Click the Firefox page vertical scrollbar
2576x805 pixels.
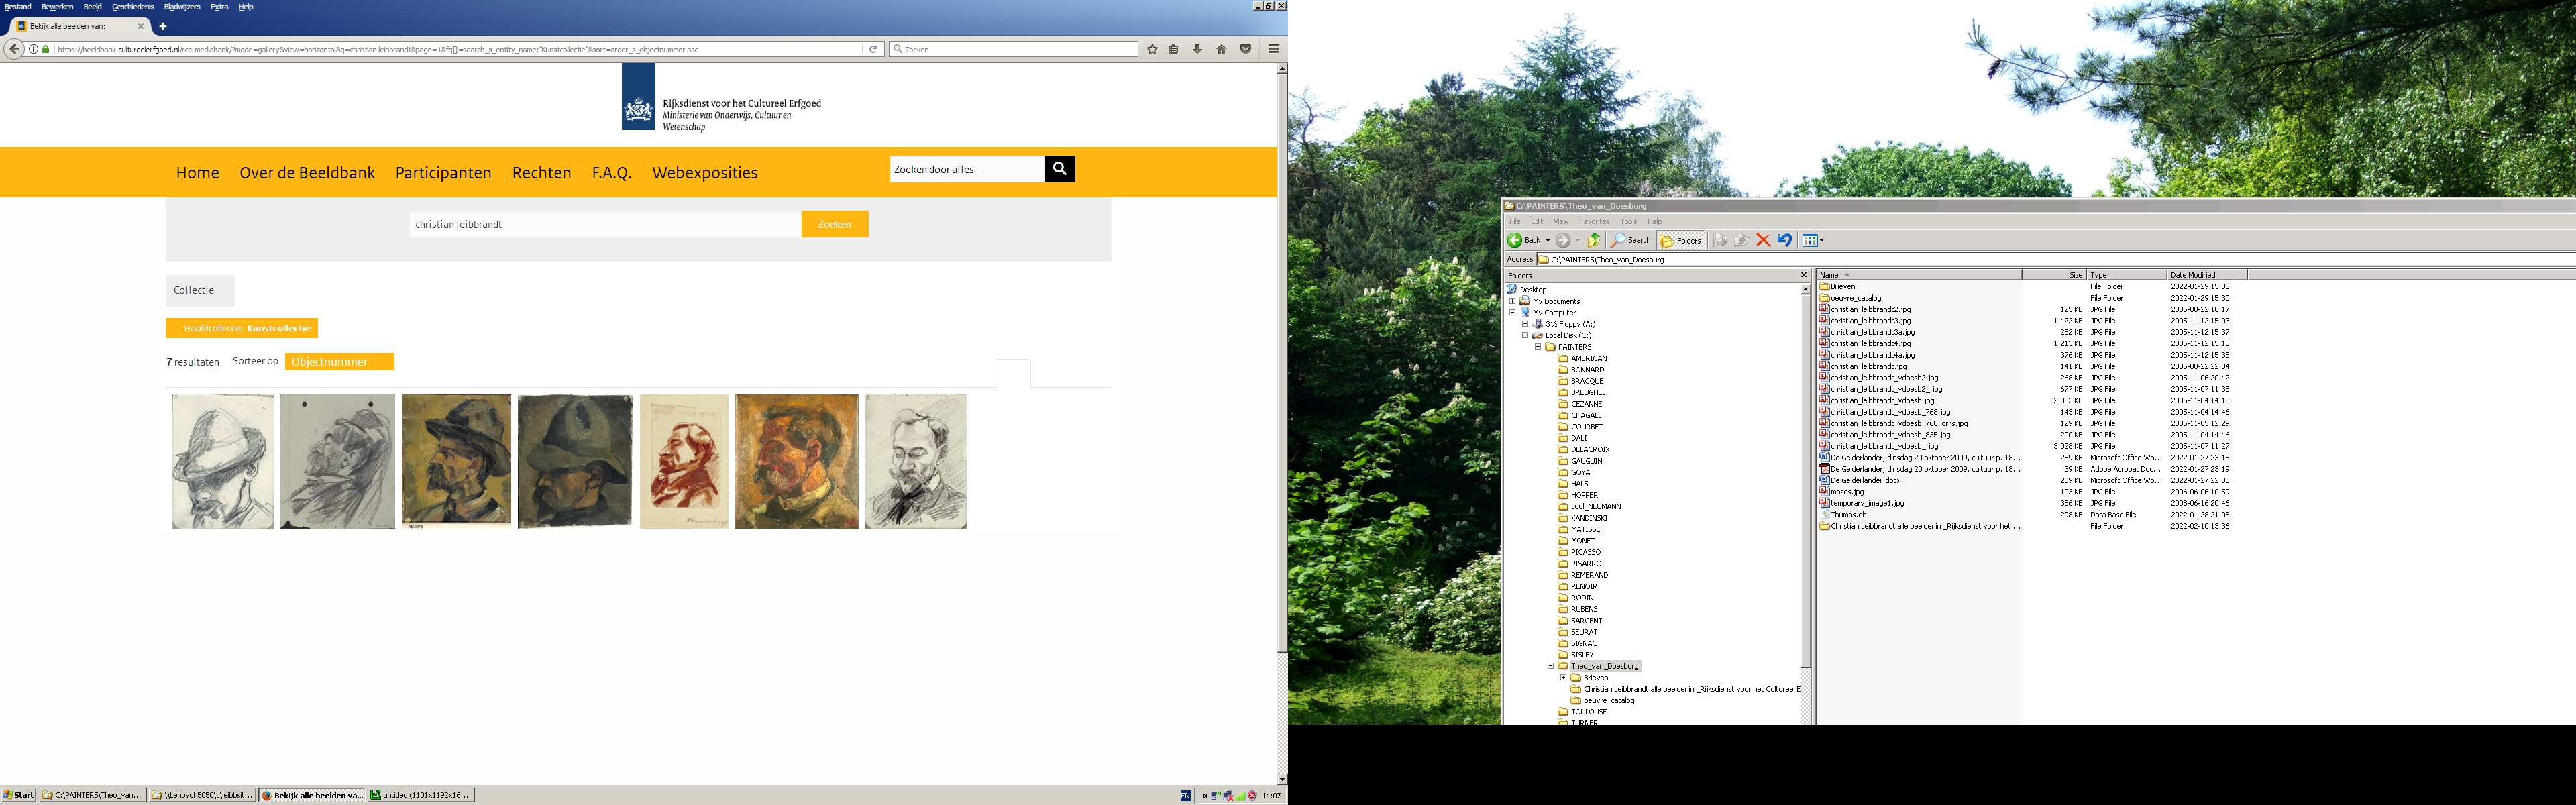coord(1282,425)
